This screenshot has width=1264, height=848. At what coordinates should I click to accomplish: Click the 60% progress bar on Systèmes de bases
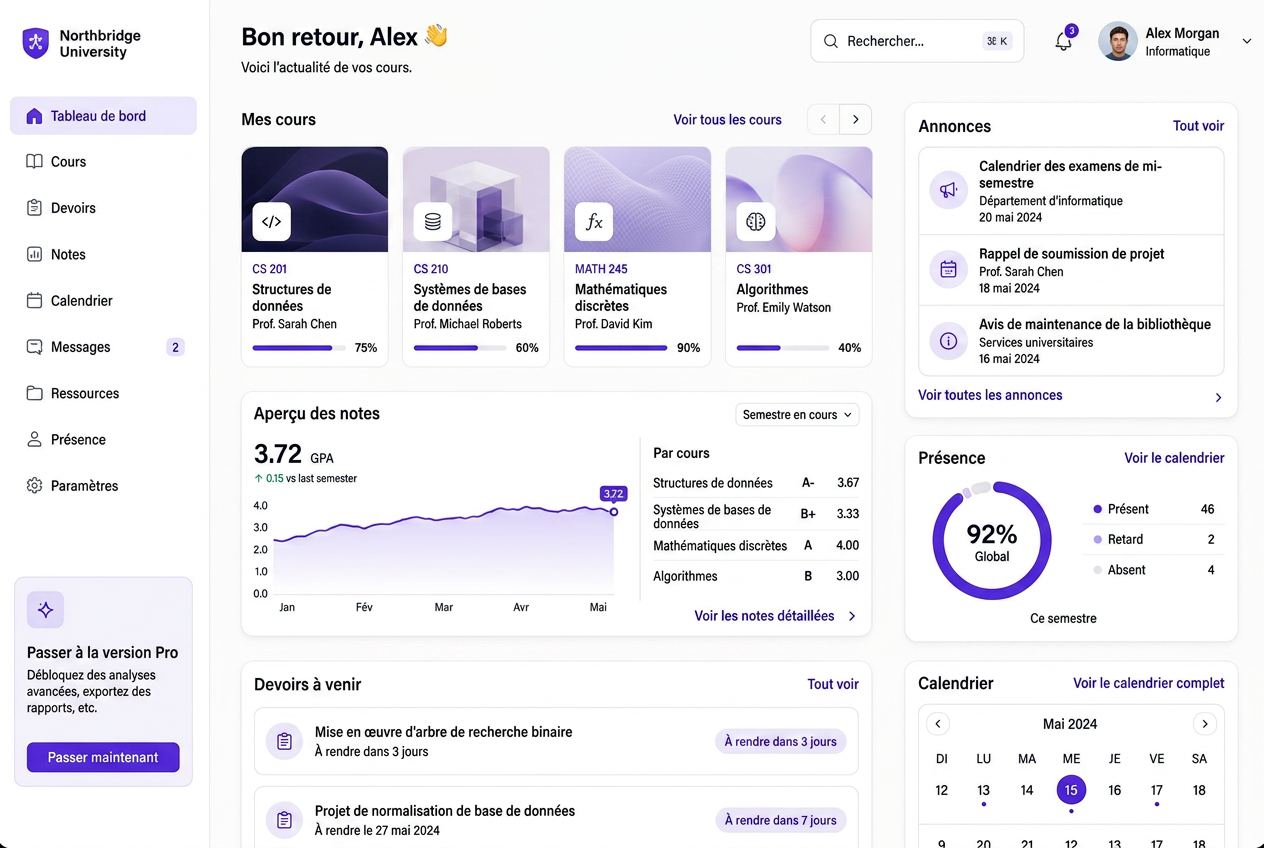click(460, 348)
